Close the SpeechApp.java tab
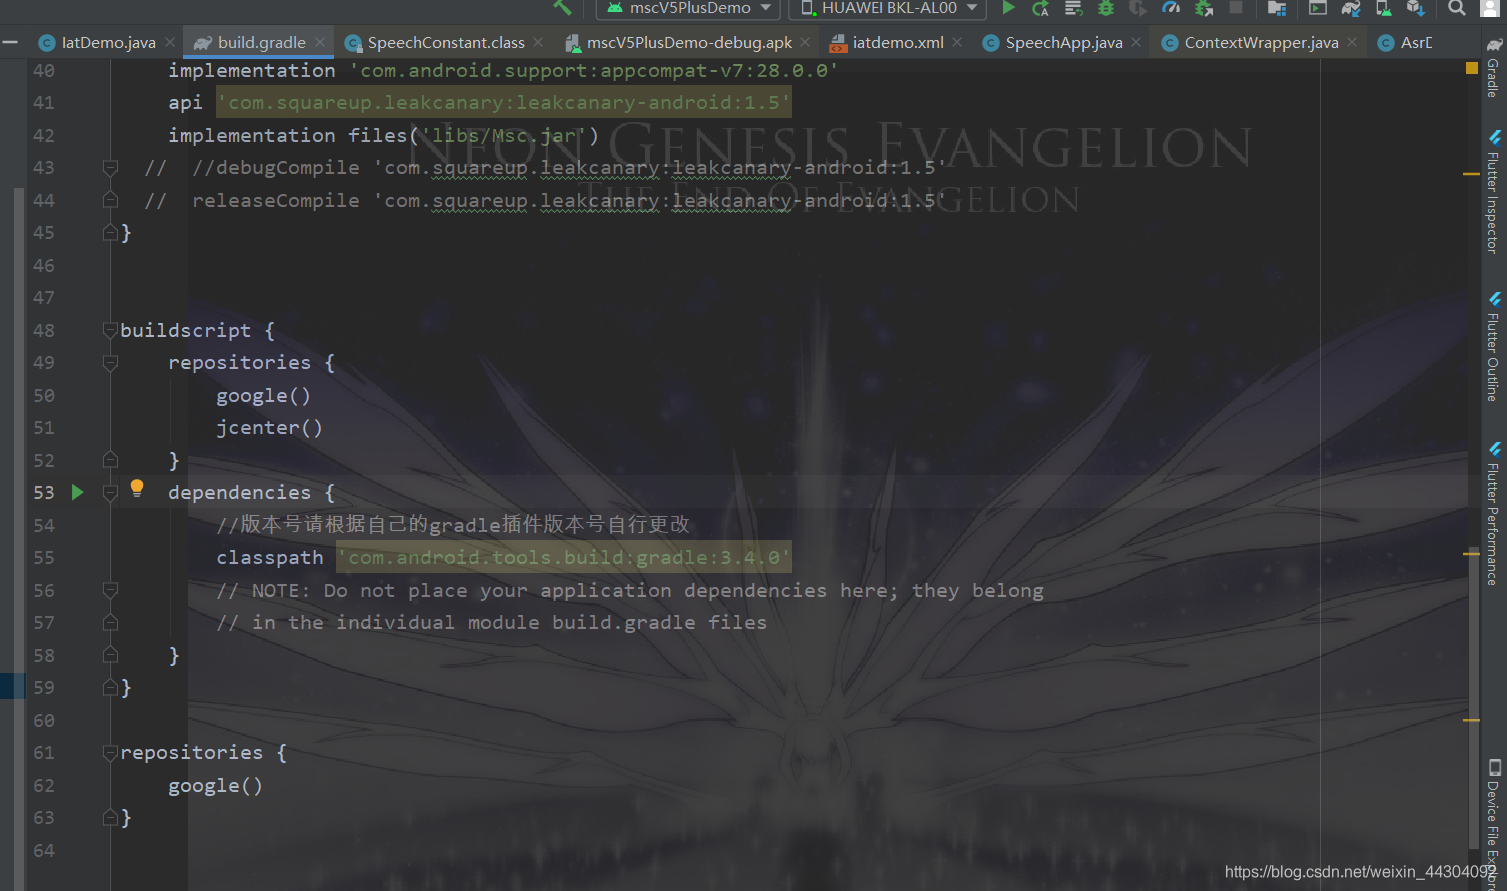Viewport: 1507px width, 891px height. [1136, 42]
